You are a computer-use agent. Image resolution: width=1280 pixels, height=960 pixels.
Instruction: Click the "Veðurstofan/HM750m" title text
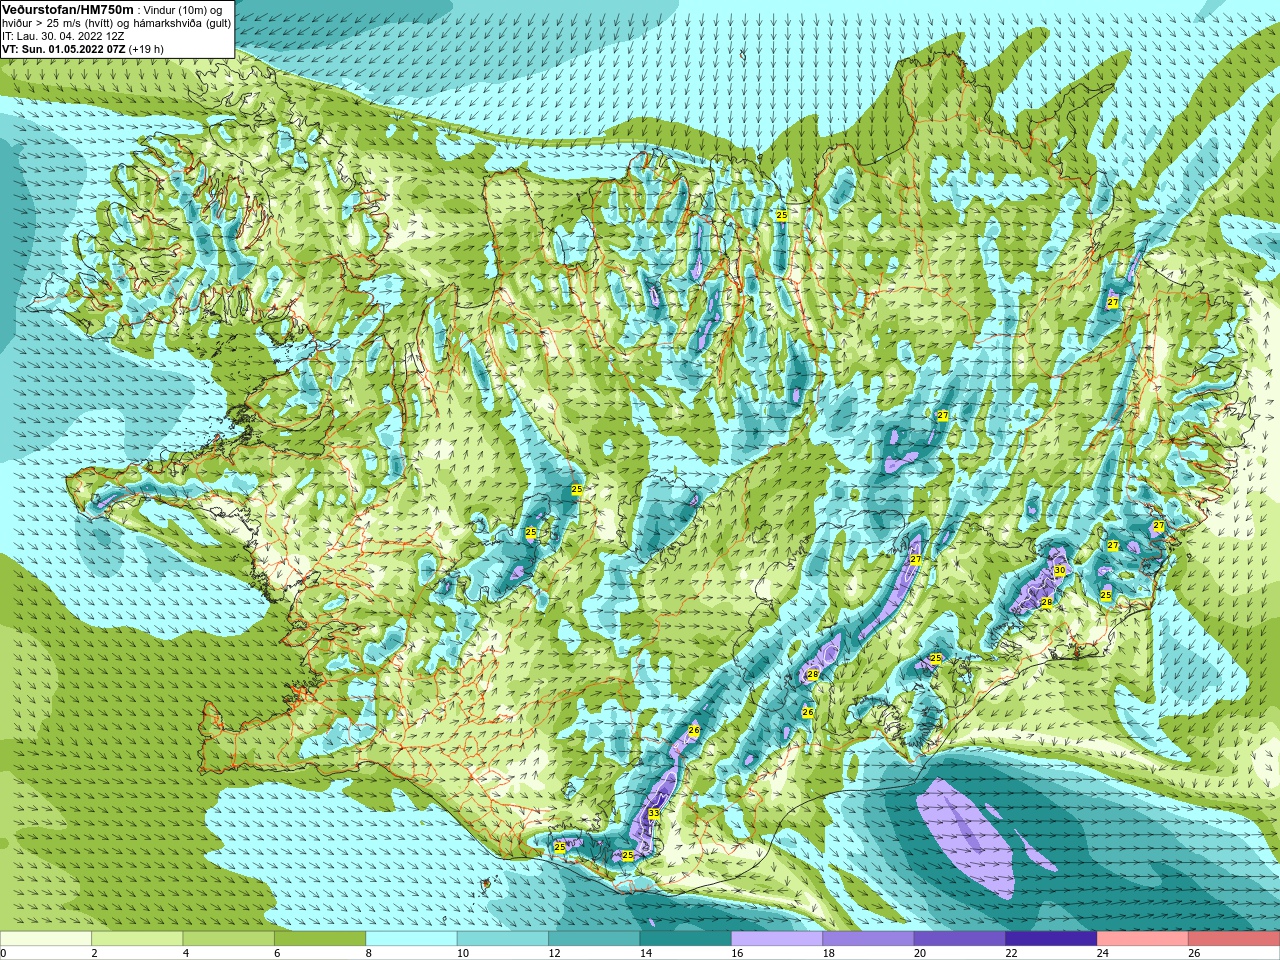67,9
